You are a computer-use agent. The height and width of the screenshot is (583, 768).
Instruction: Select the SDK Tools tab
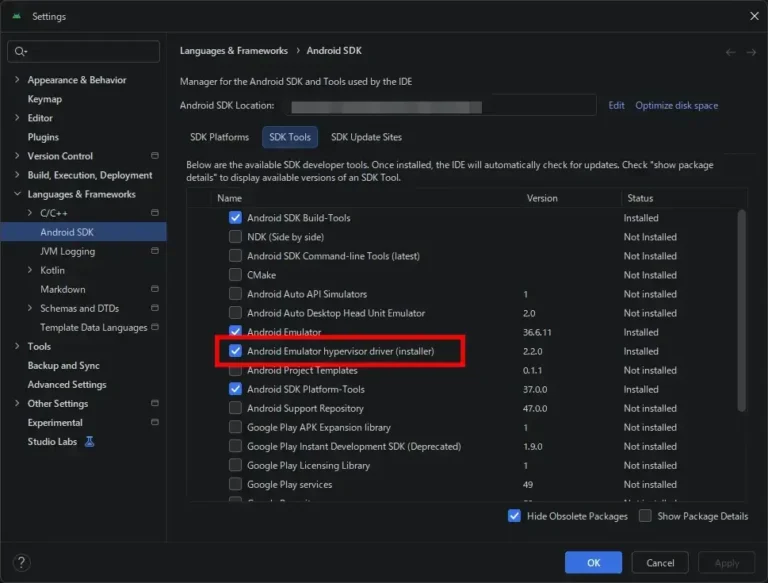pos(290,137)
